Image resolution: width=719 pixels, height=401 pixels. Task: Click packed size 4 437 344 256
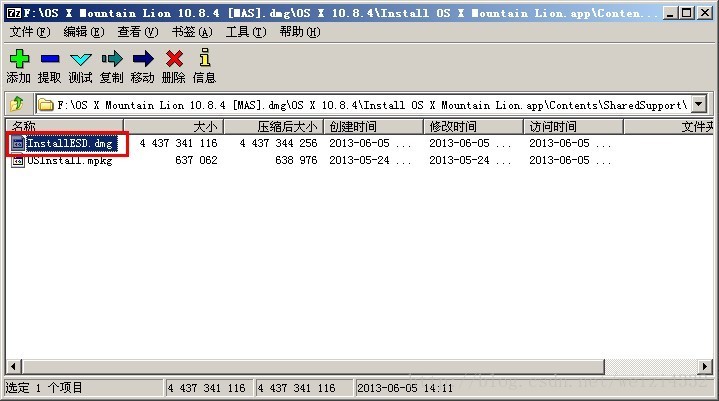[x=278, y=143]
